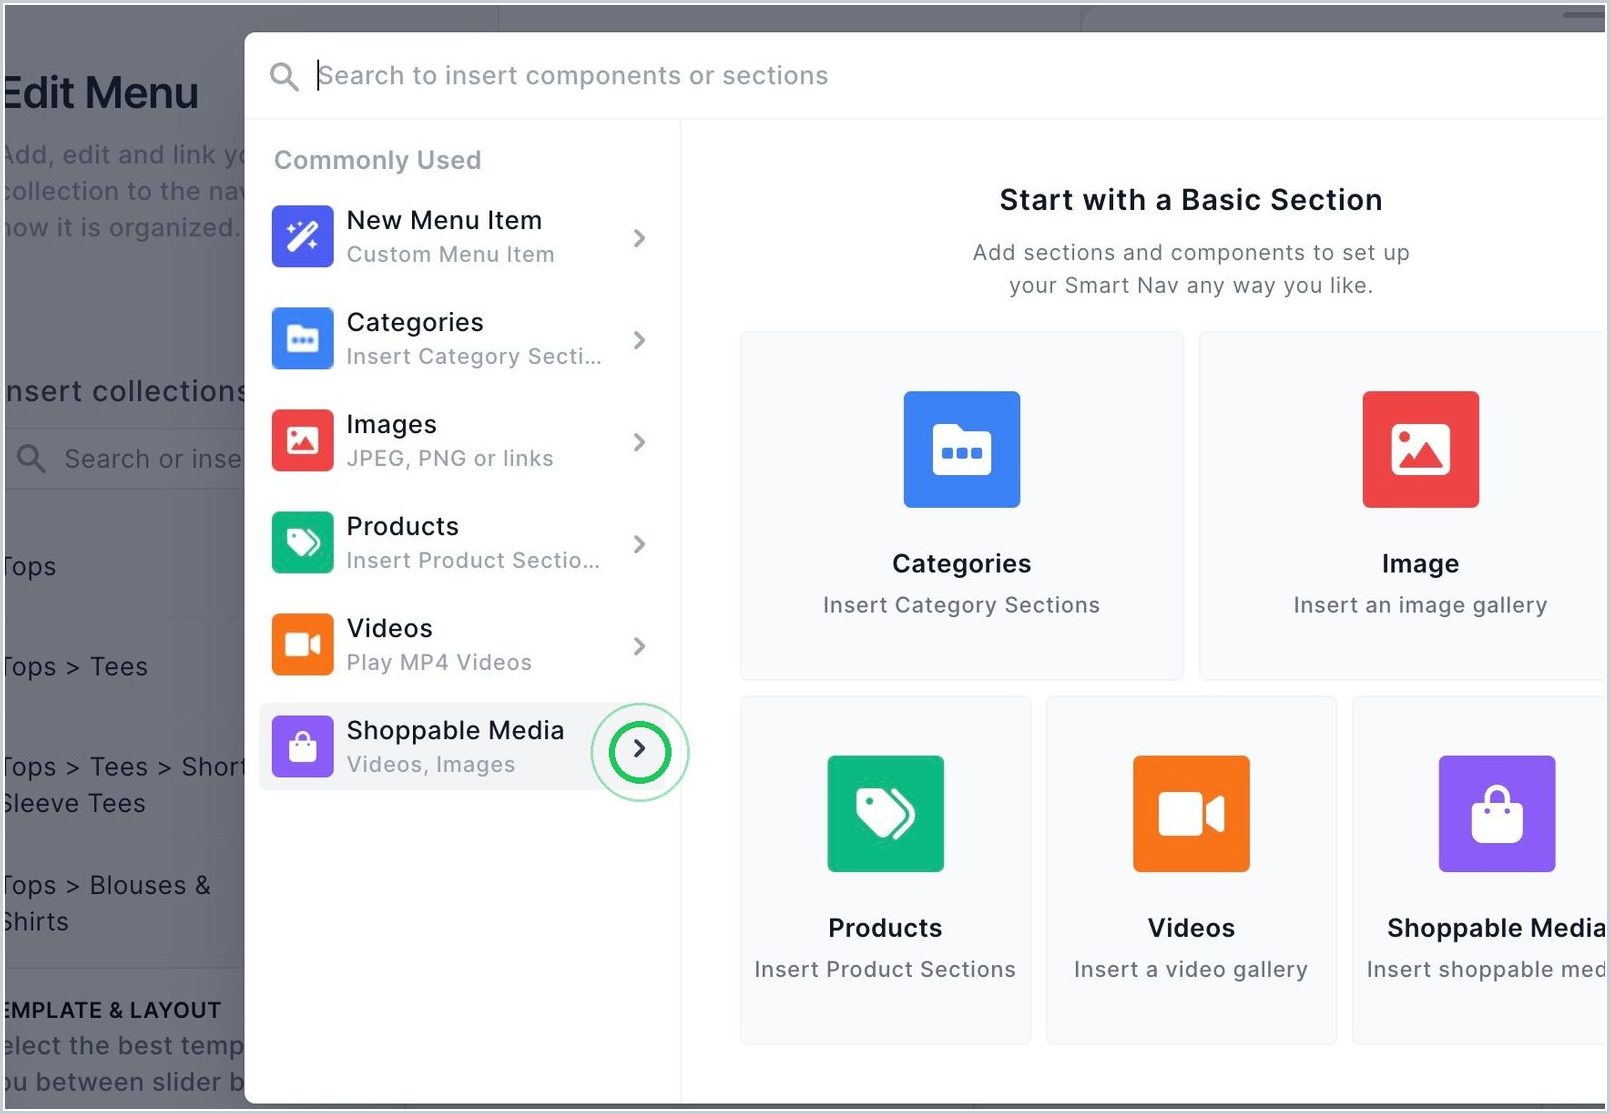Viewport: 1610px width, 1114px height.
Task: Click the magnifier icon in the component search bar
Action: (x=284, y=76)
